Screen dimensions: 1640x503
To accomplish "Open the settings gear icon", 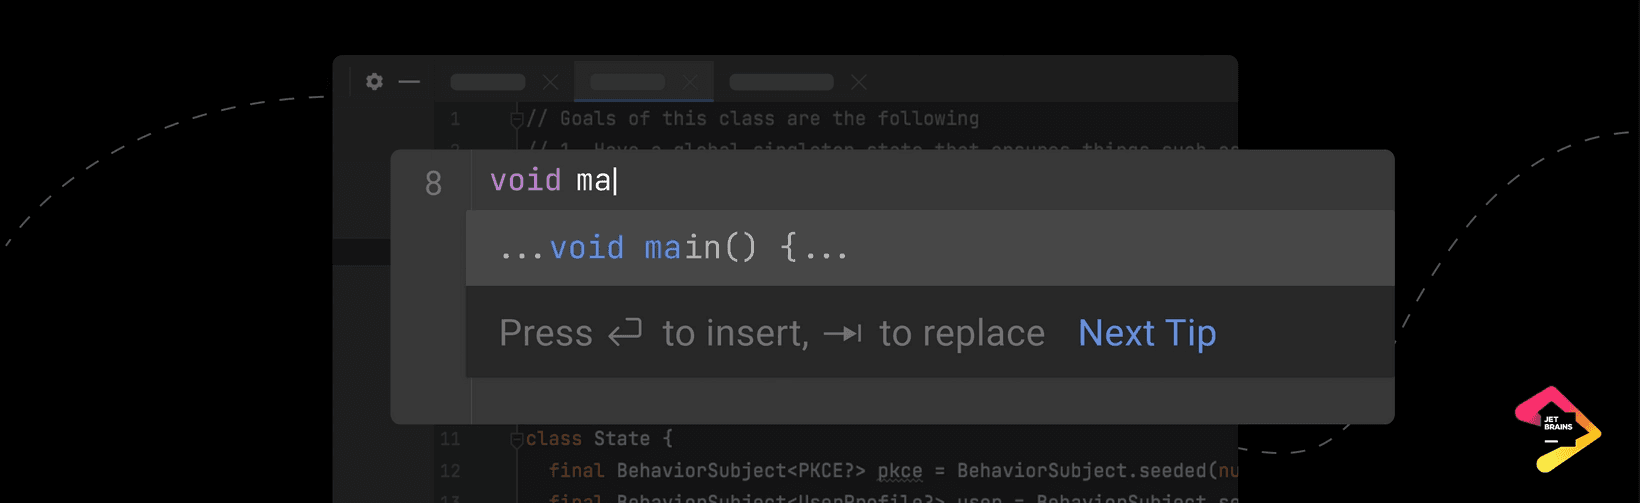I will (374, 82).
